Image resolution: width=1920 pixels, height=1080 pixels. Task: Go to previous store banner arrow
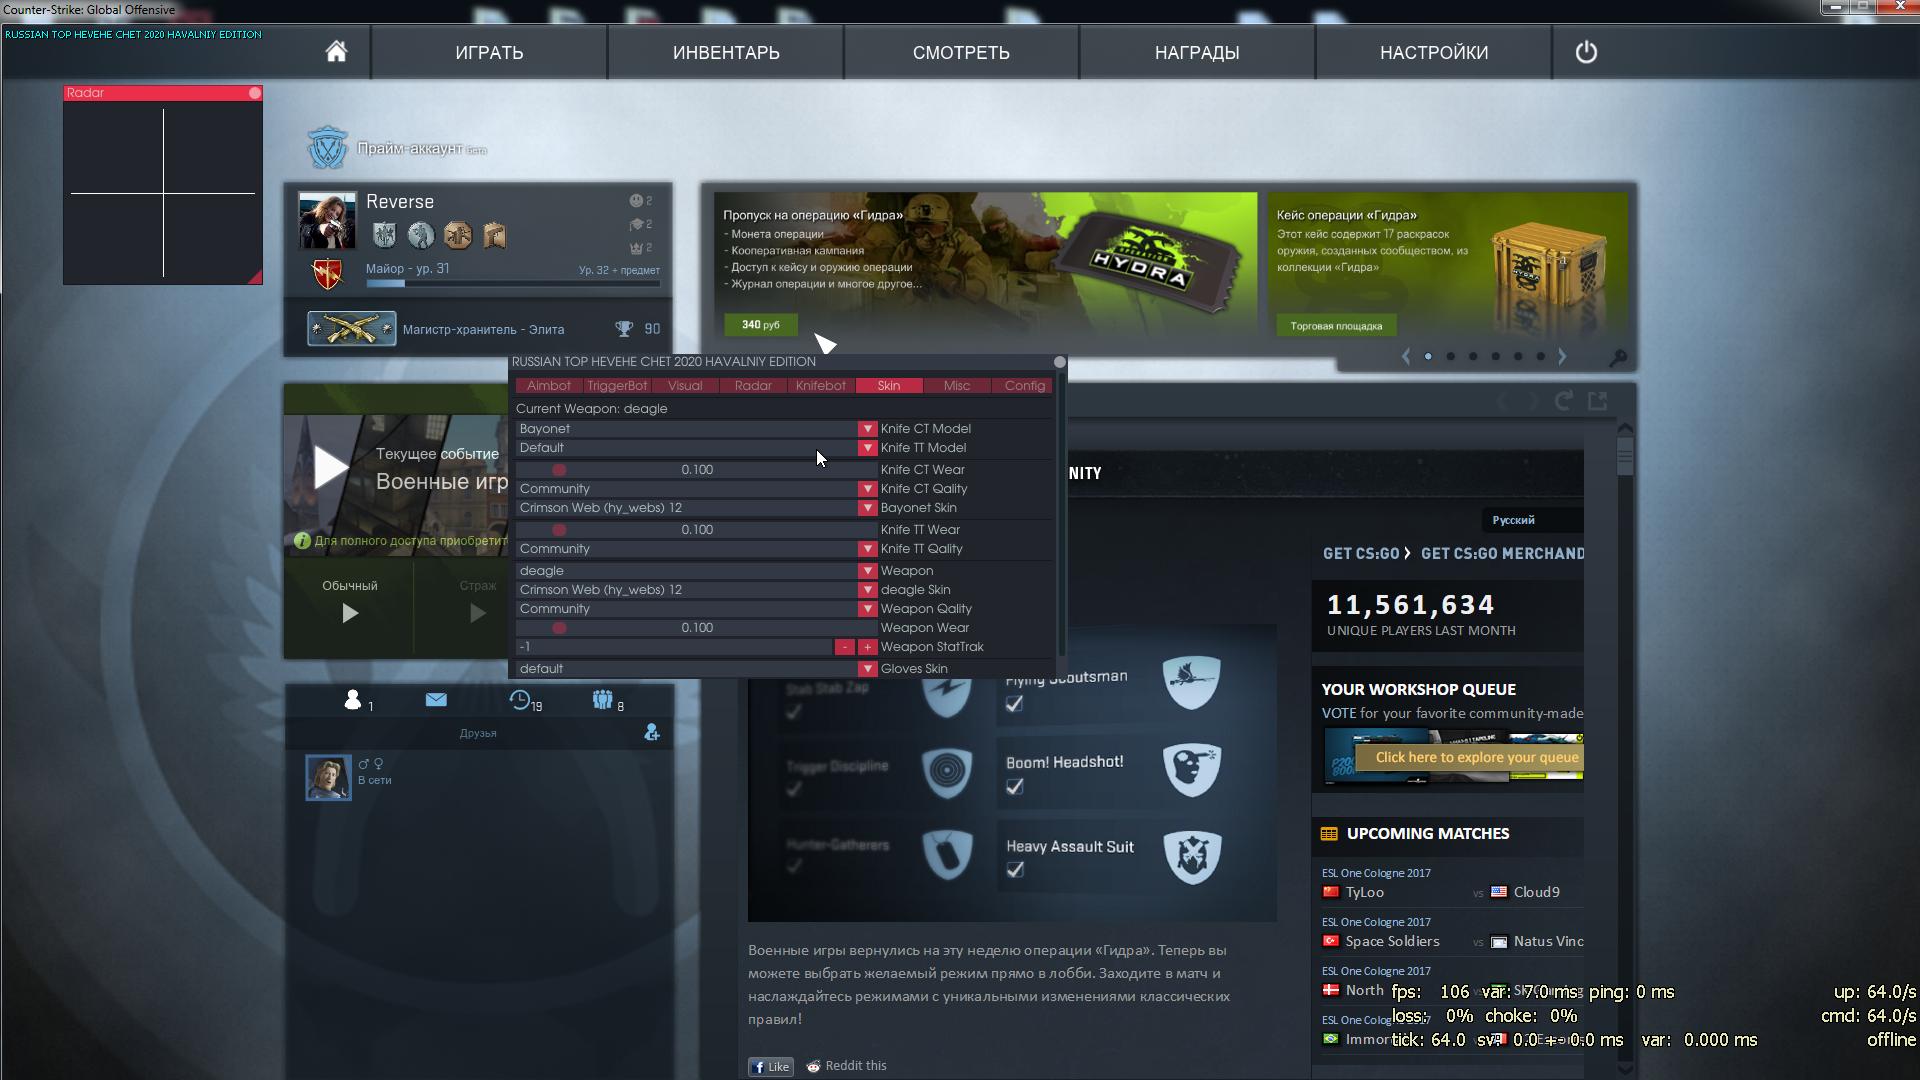coord(1406,356)
